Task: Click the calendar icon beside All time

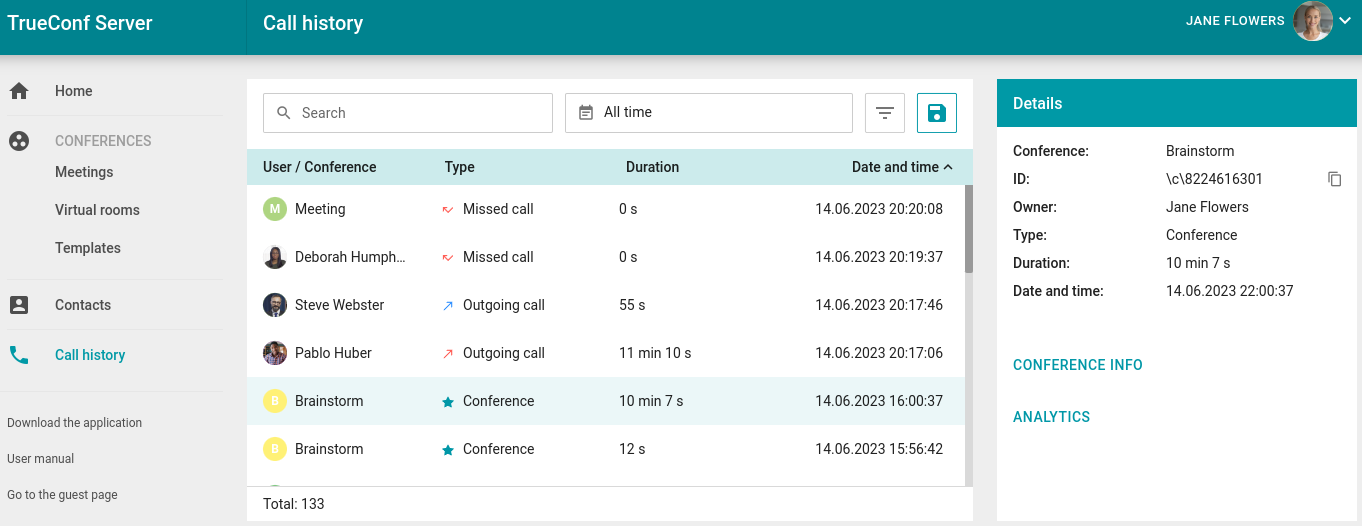Action: click(x=586, y=113)
